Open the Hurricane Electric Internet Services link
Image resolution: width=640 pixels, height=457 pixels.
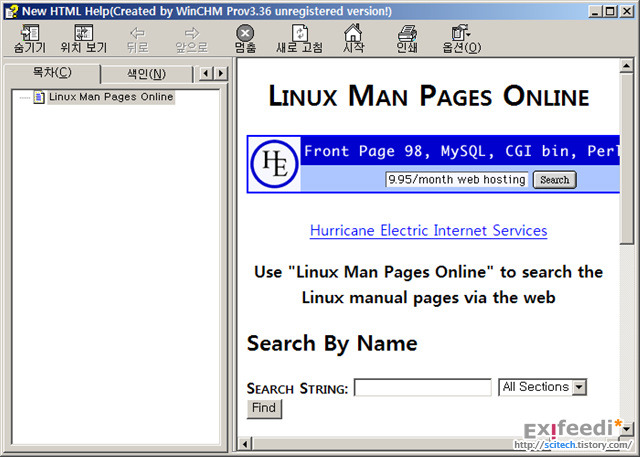point(429,231)
